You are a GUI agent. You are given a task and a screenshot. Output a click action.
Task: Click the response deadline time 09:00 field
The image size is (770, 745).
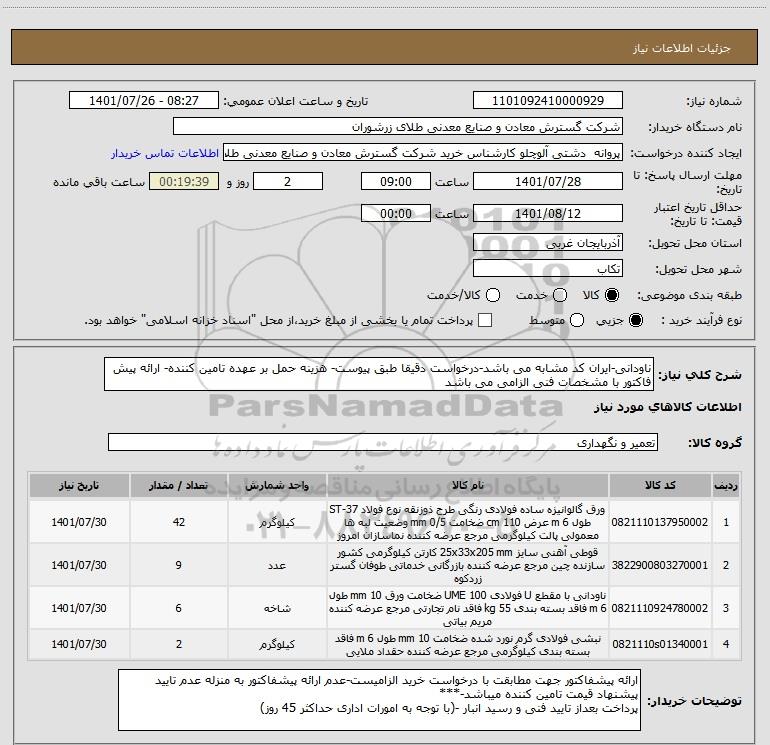click(x=396, y=181)
